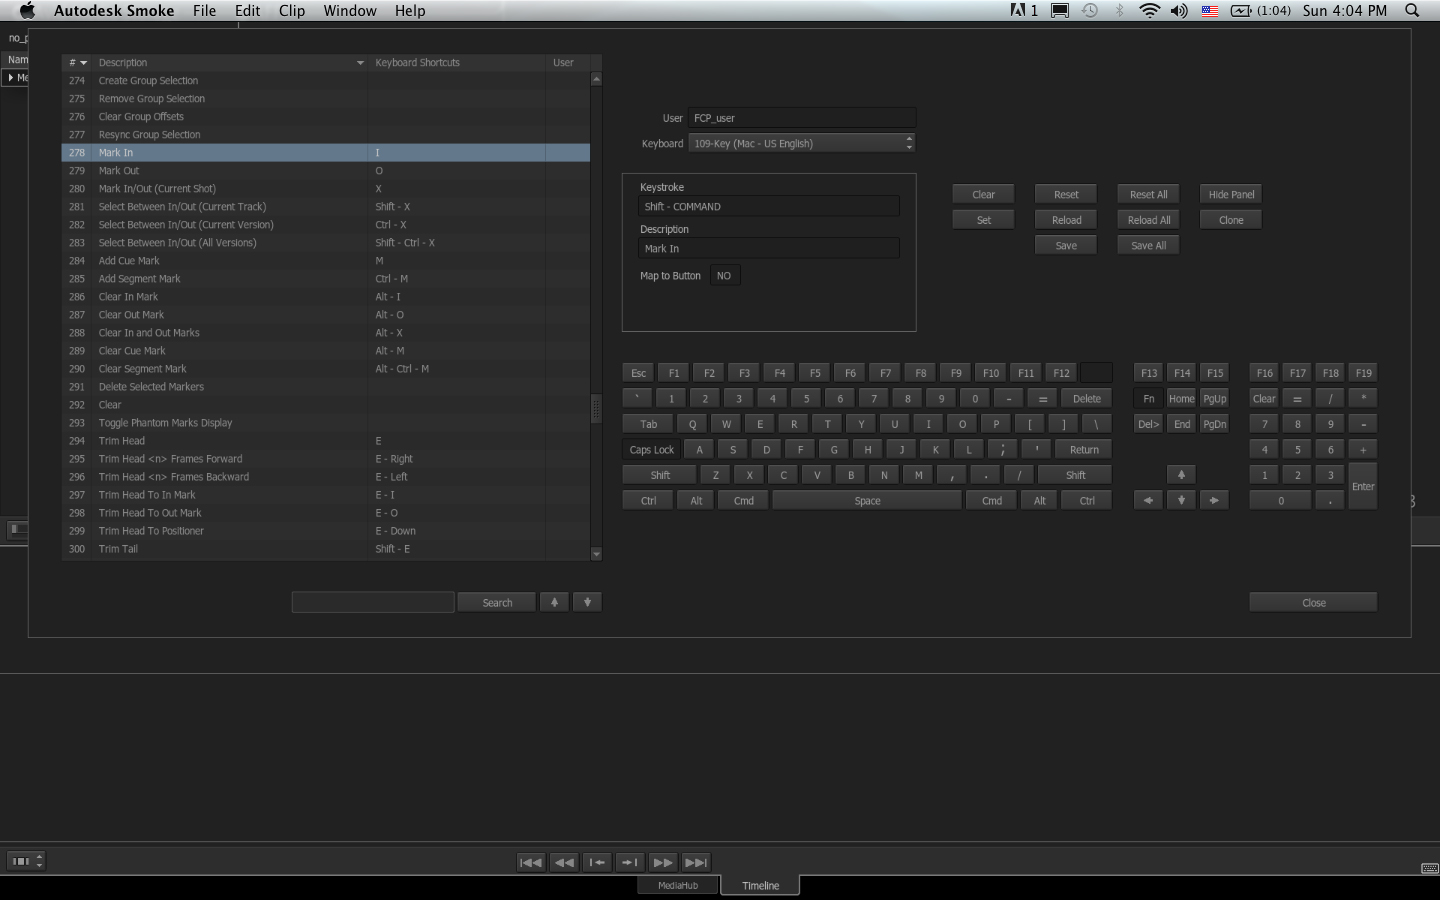Open the Spotlight search magnifier
The image size is (1440, 900).
tap(1412, 11)
